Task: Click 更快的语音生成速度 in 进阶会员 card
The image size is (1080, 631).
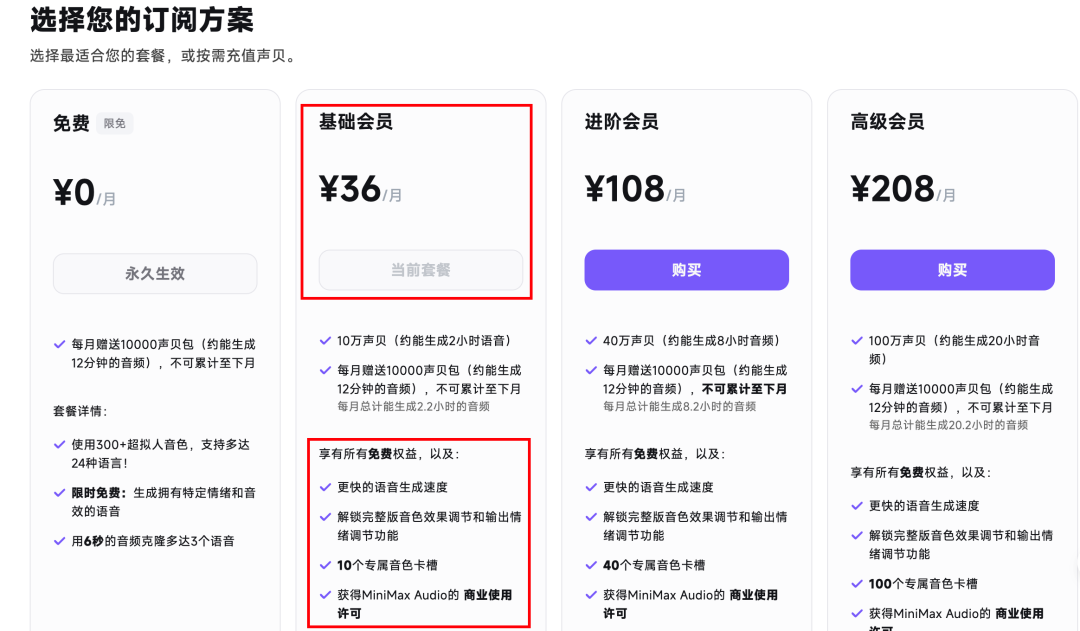Action: [x=658, y=487]
